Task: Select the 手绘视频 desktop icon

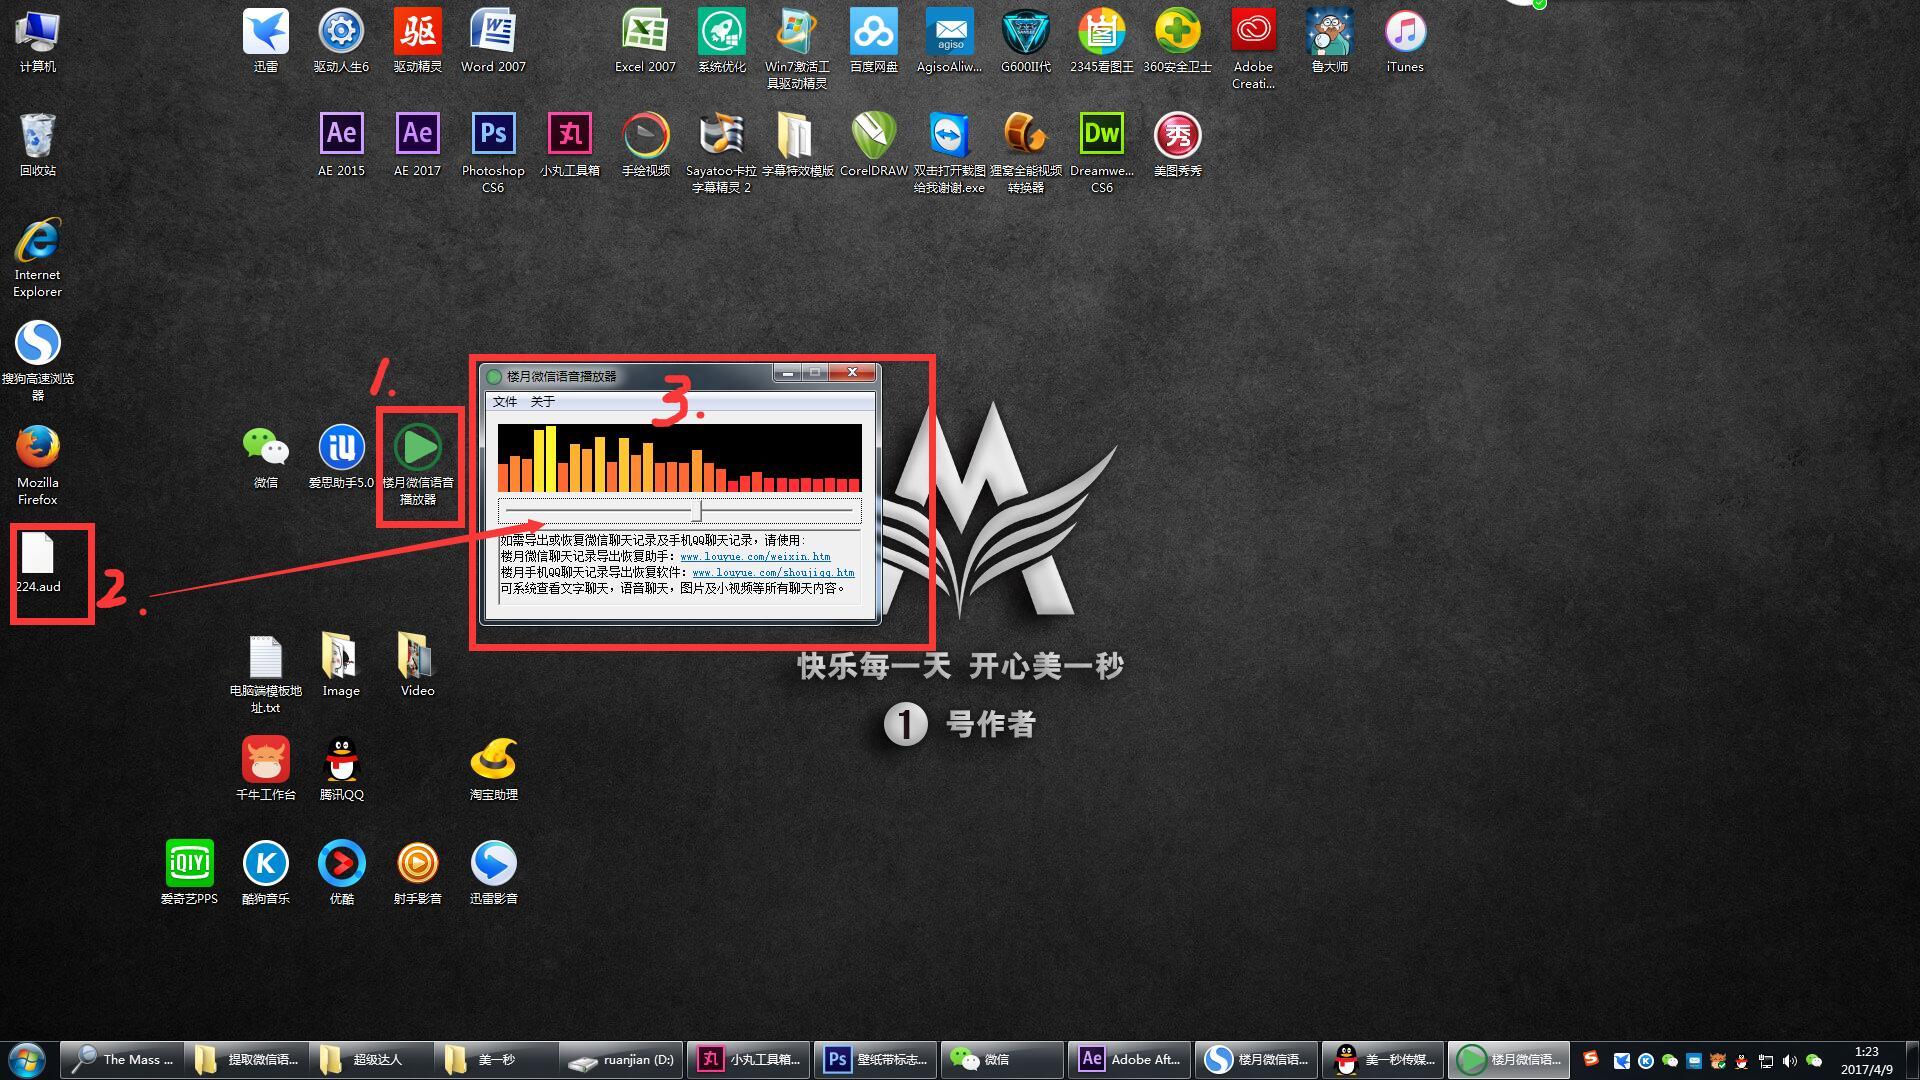Action: click(645, 145)
